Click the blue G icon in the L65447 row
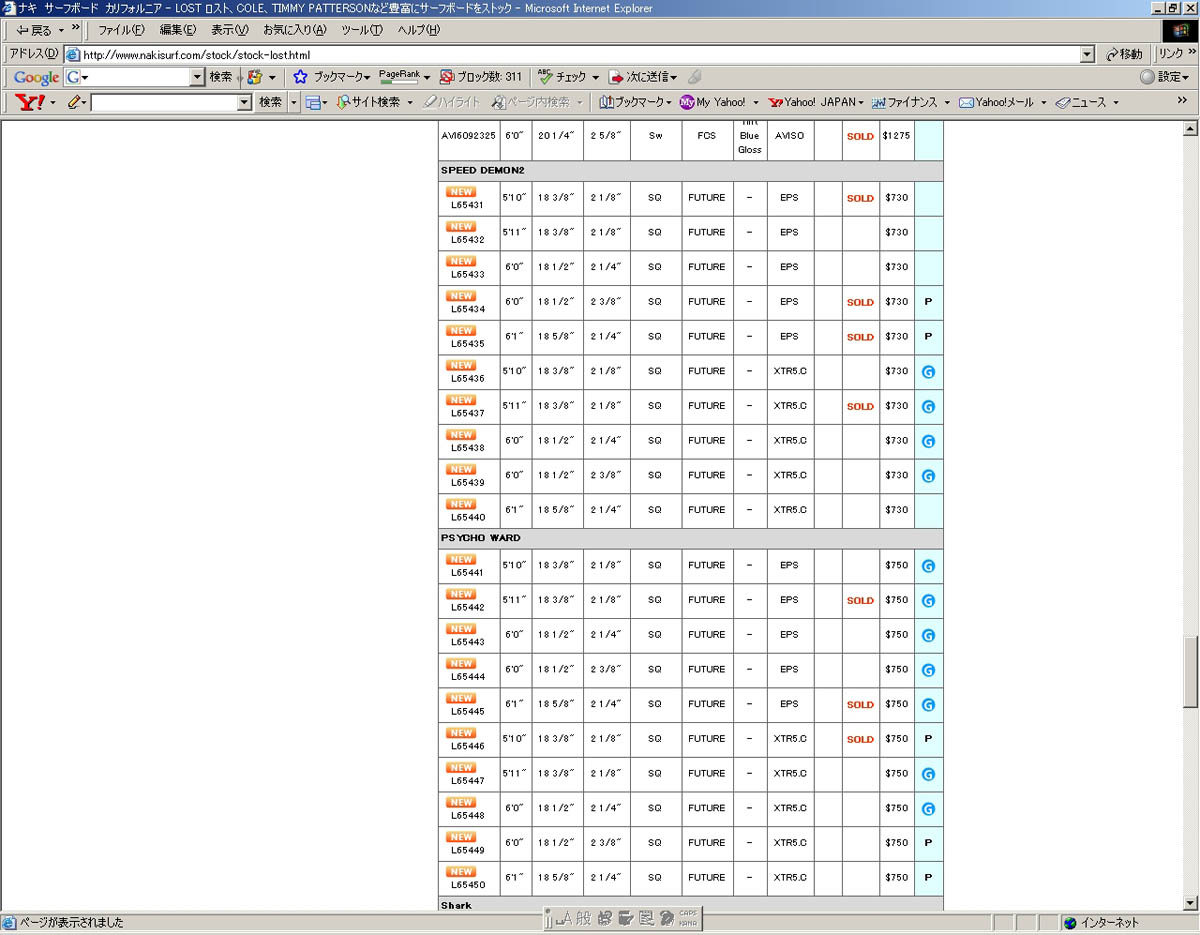Screen dimensions: 1200x935 928,774
